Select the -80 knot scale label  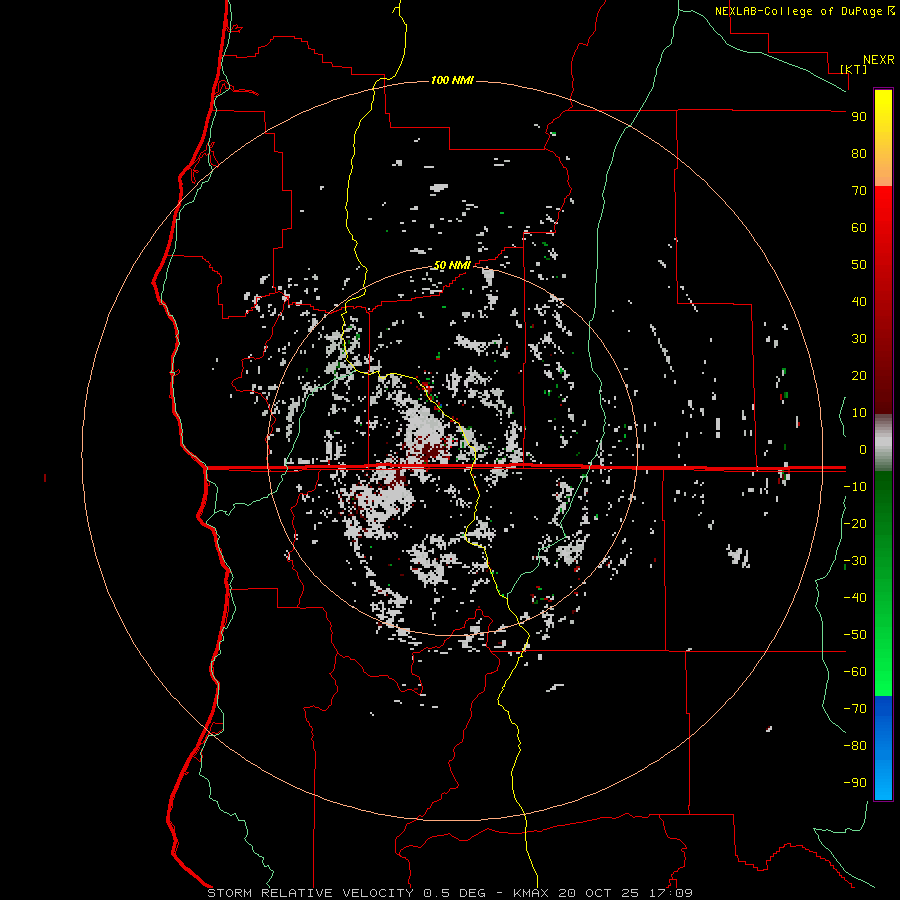pos(855,746)
